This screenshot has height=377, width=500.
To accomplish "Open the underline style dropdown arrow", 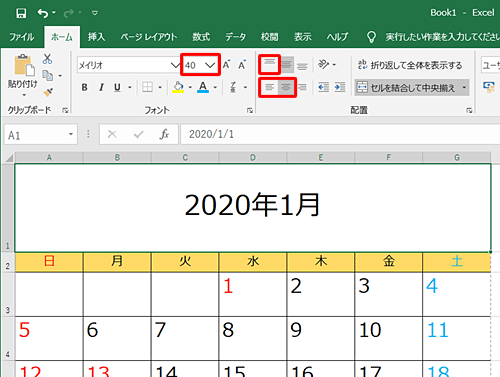I will click(x=130, y=87).
